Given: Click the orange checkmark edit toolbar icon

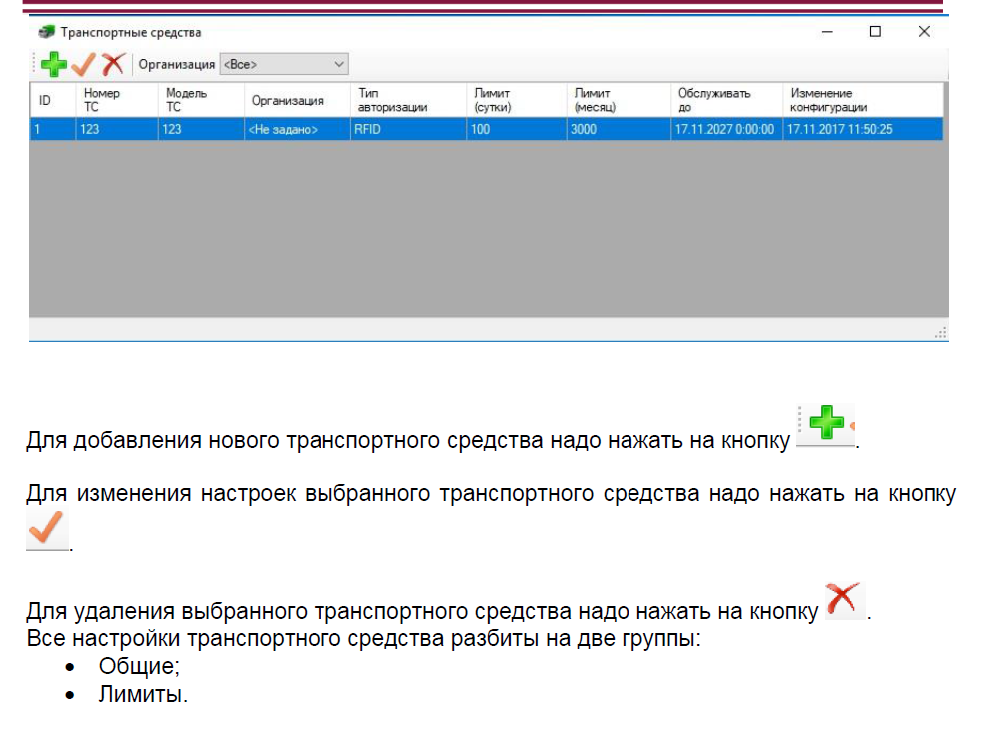Looking at the screenshot, I should click(83, 64).
